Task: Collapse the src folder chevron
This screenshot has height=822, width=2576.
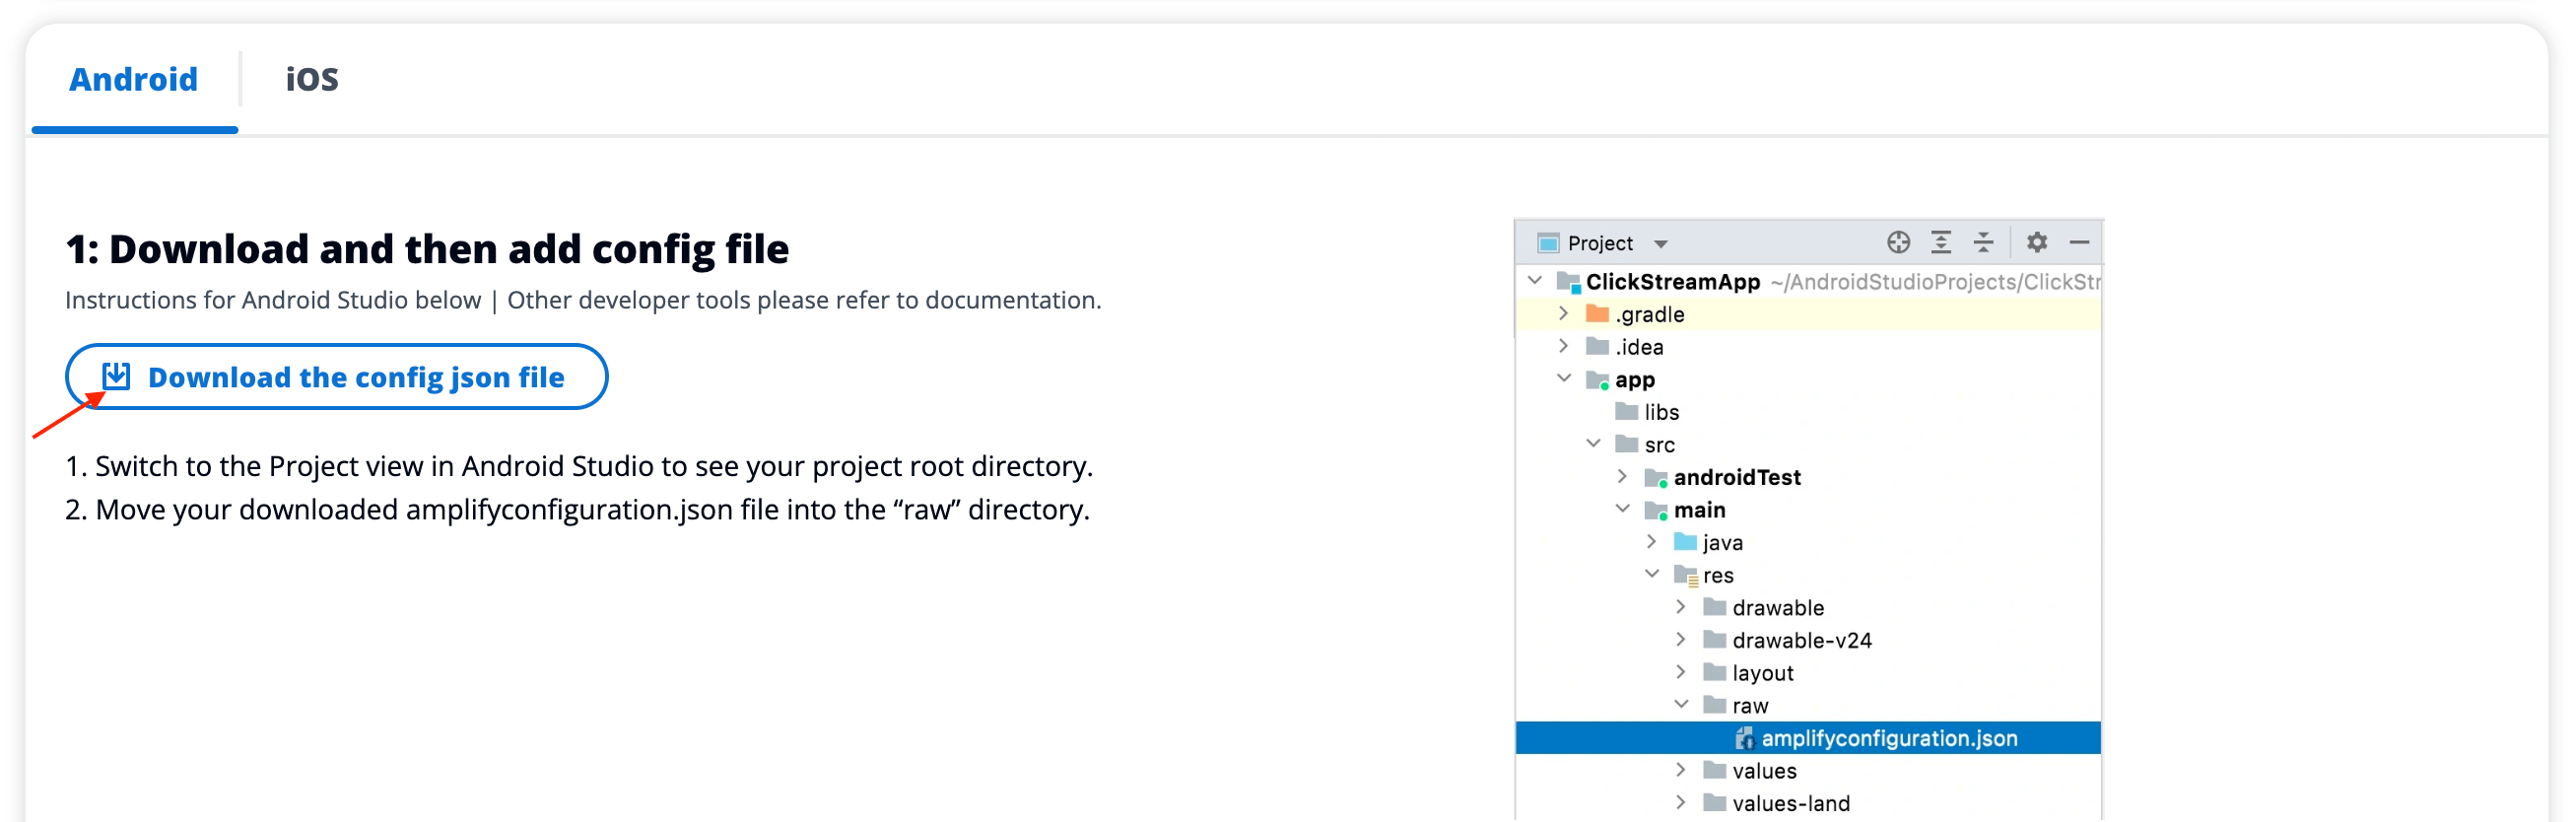Action: [1594, 443]
